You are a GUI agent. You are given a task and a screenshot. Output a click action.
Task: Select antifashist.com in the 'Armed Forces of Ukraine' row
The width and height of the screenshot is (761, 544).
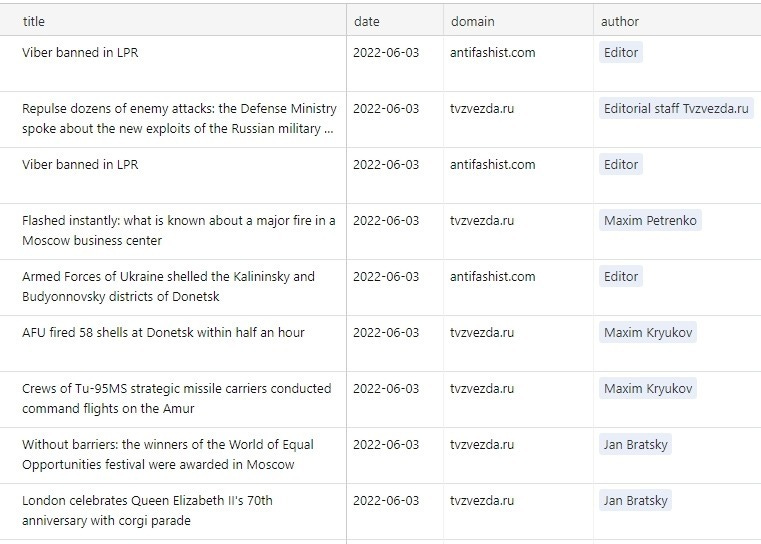(493, 277)
